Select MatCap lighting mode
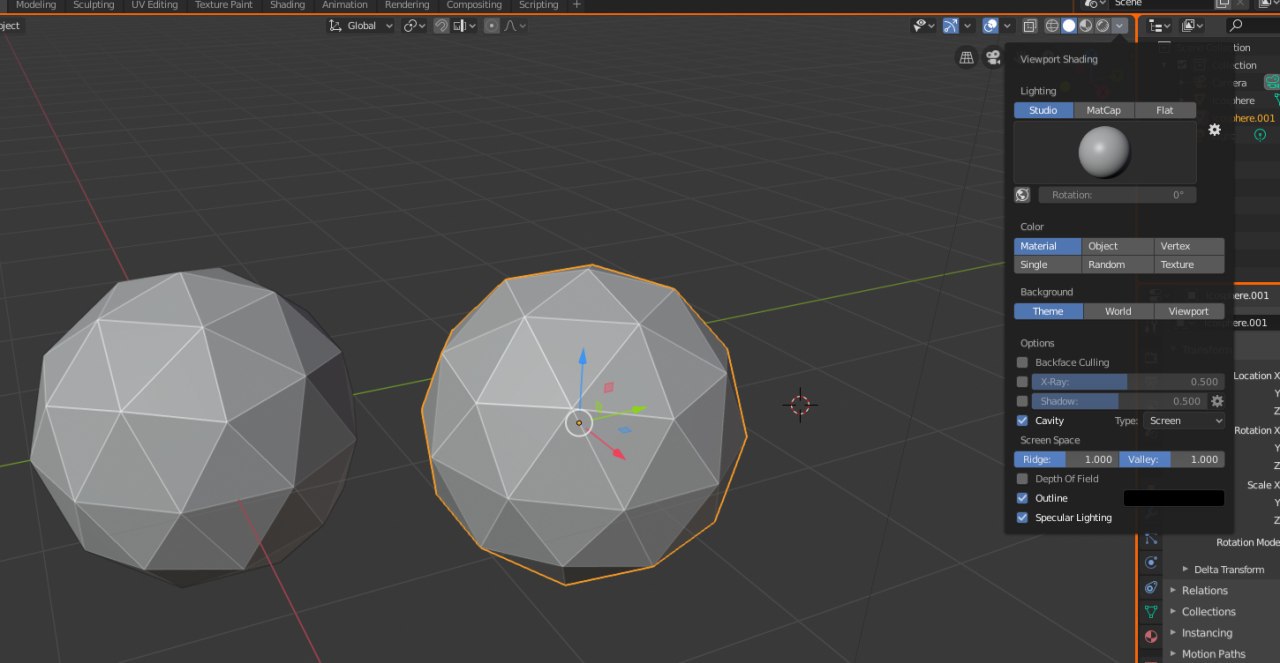The image size is (1280, 663). click(x=1104, y=110)
